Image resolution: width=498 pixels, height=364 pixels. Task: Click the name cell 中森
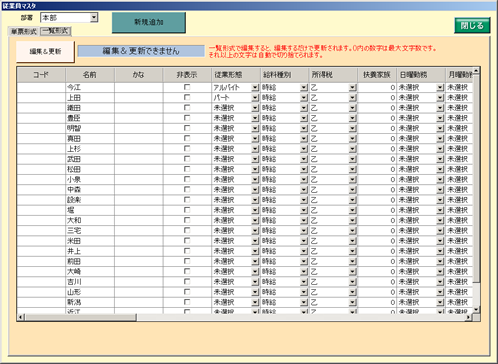(x=90, y=190)
